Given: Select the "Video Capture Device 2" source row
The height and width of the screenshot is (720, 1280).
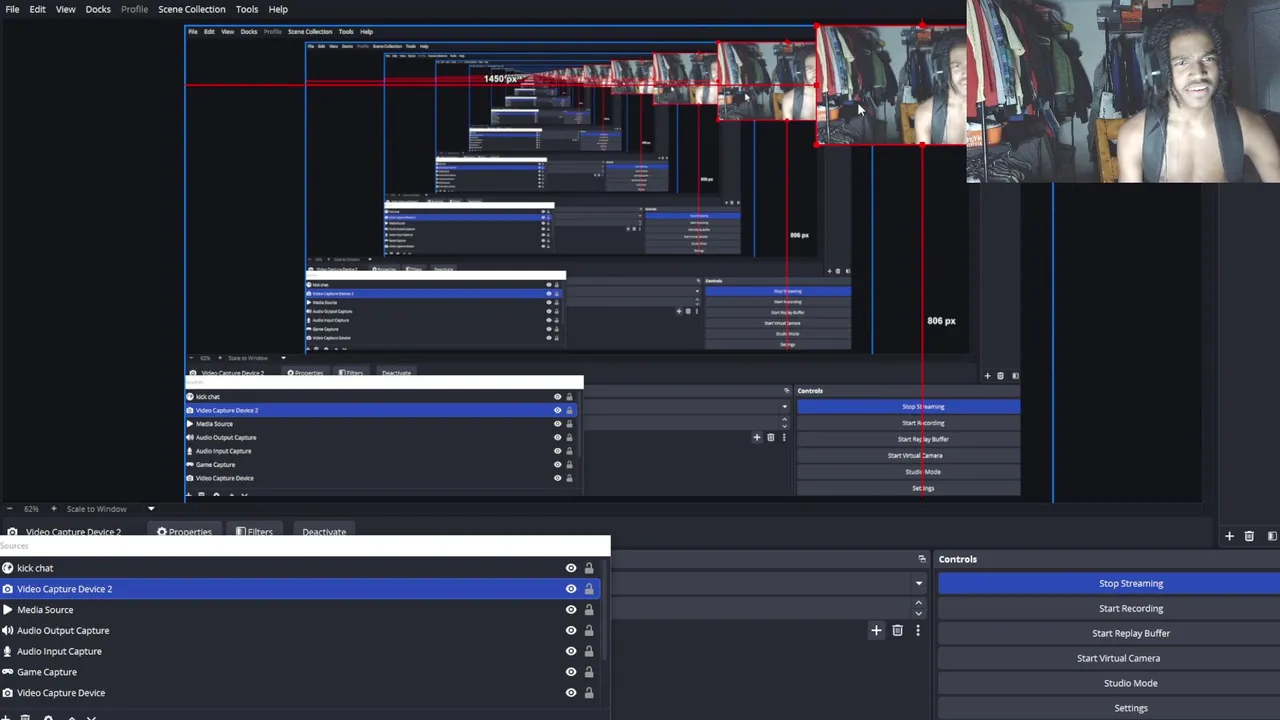Looking at the screenshot, I should [300, 589].
